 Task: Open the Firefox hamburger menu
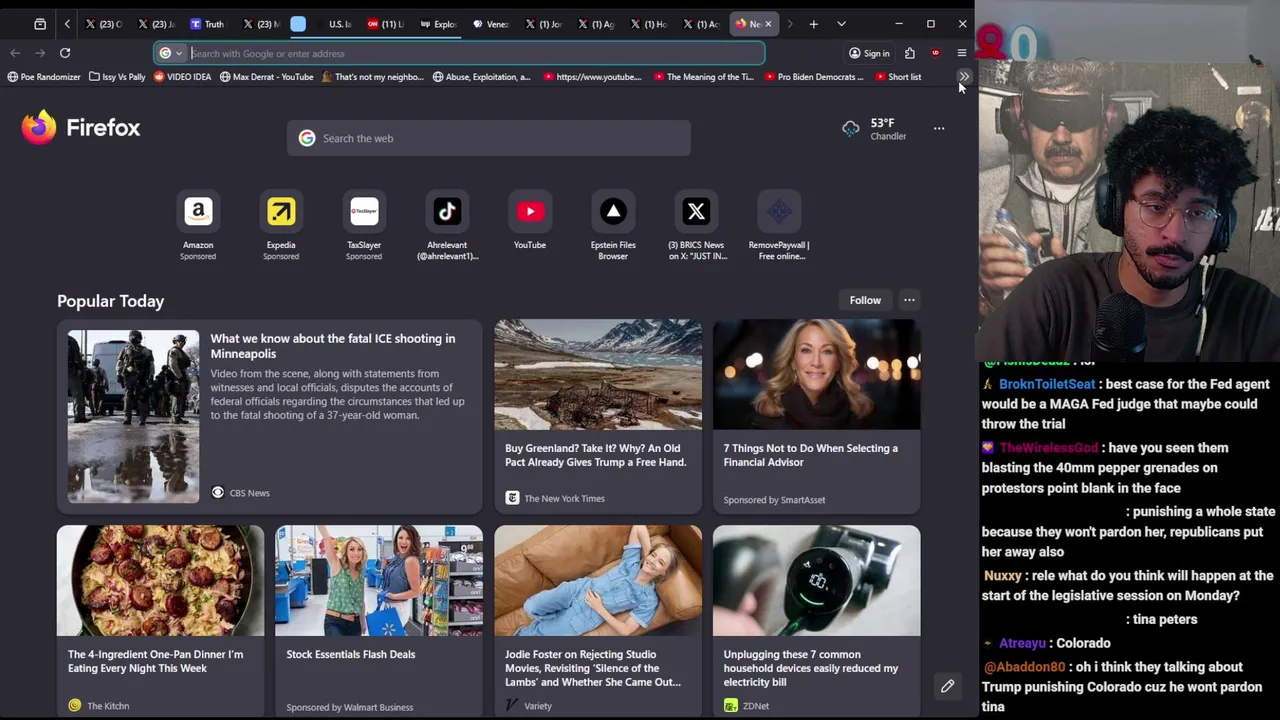point(962,53)
